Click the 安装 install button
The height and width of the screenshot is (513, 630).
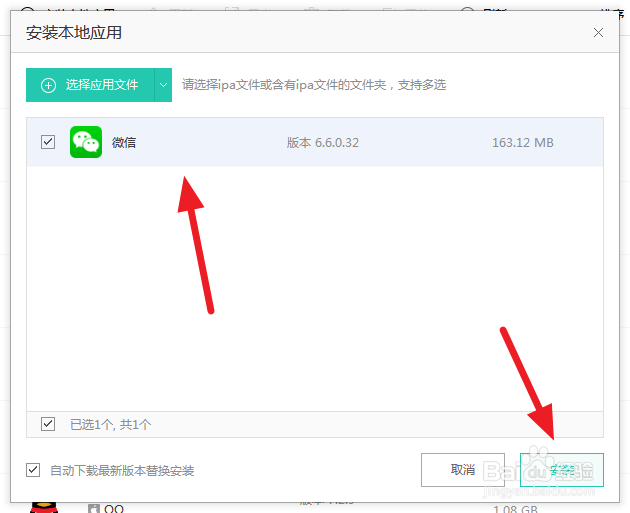[x=562, y=470]
